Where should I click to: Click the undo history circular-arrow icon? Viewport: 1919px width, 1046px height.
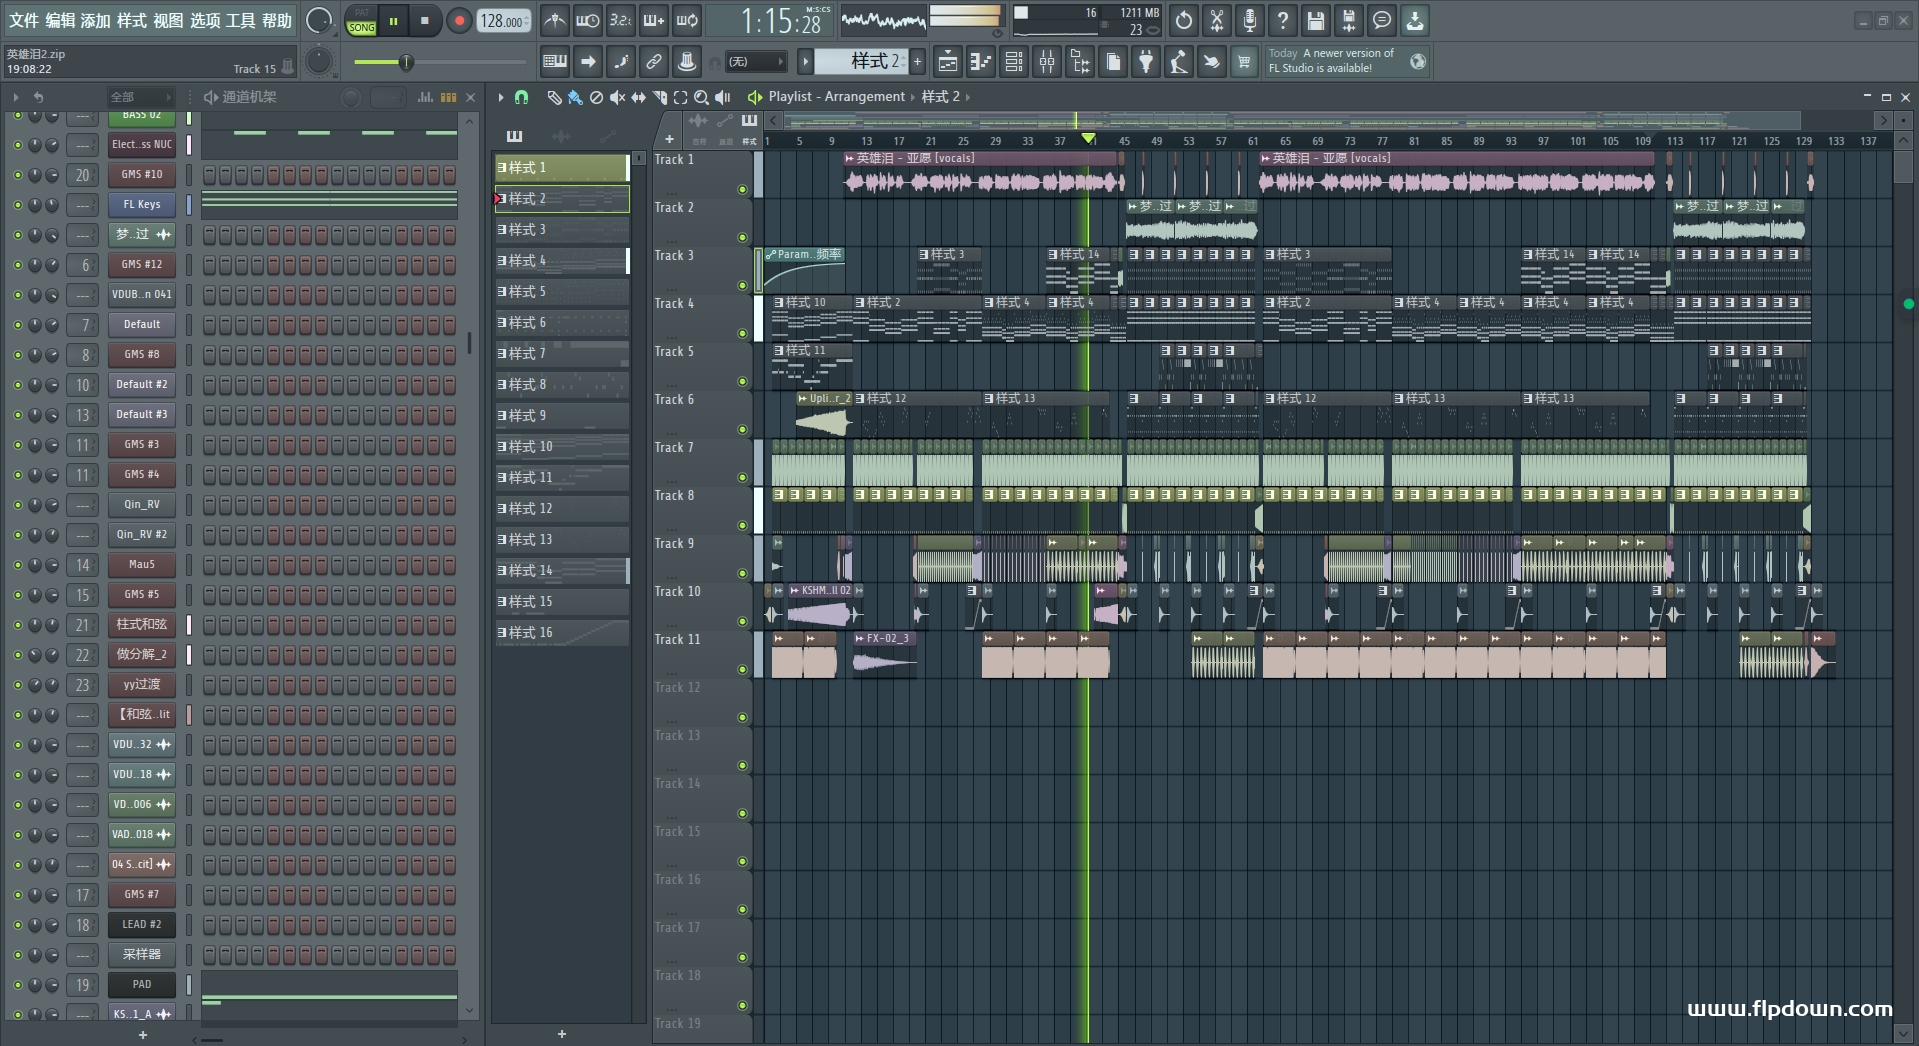[1184, 20]
